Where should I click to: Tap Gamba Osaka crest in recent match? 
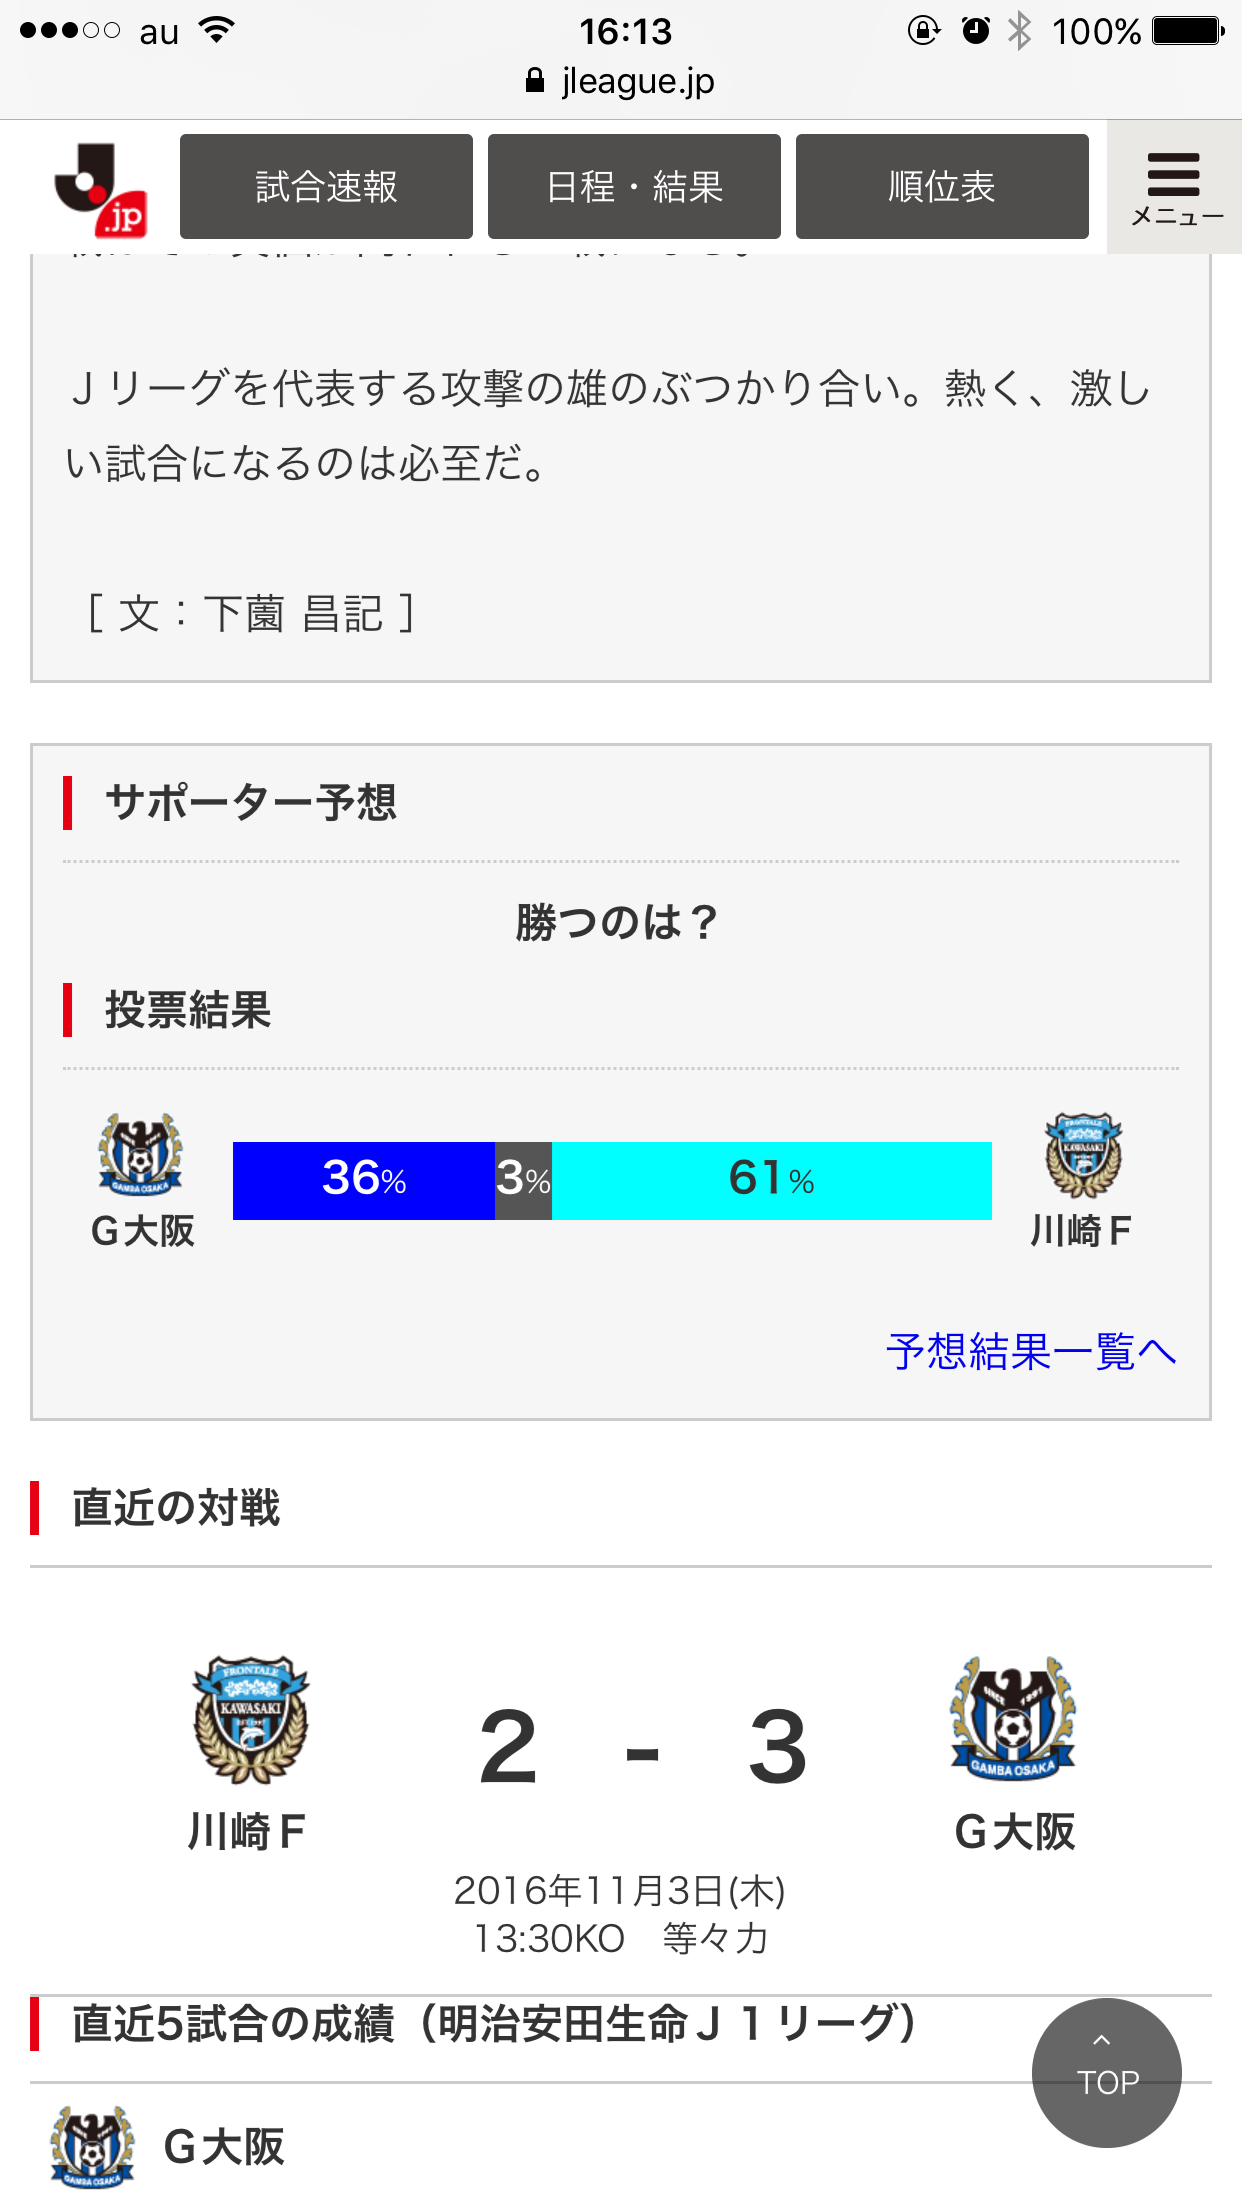(x=1012, y=1718)
